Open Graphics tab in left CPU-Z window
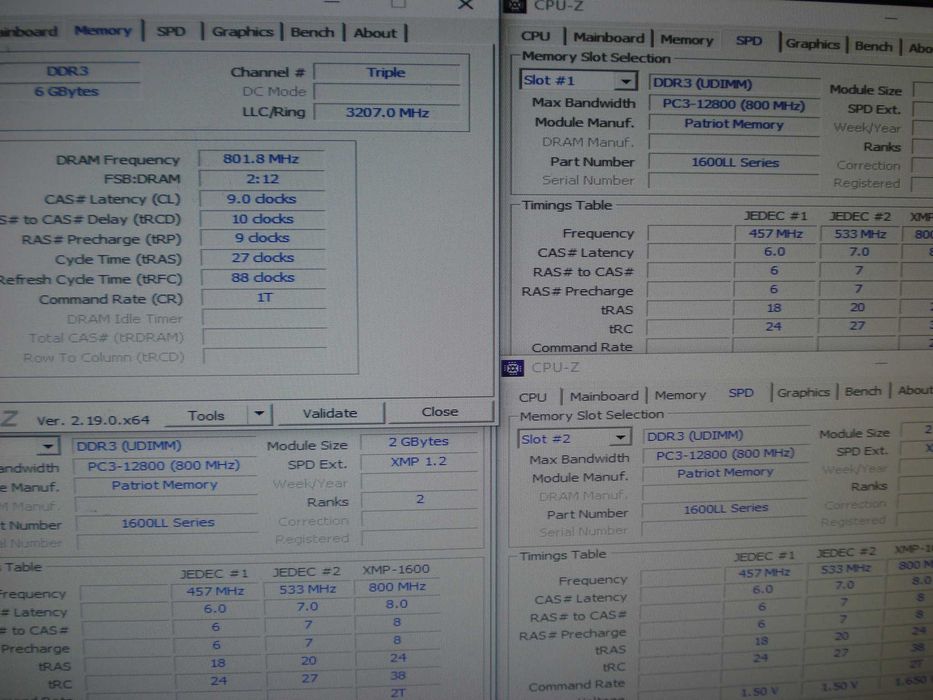 point(242,32)
